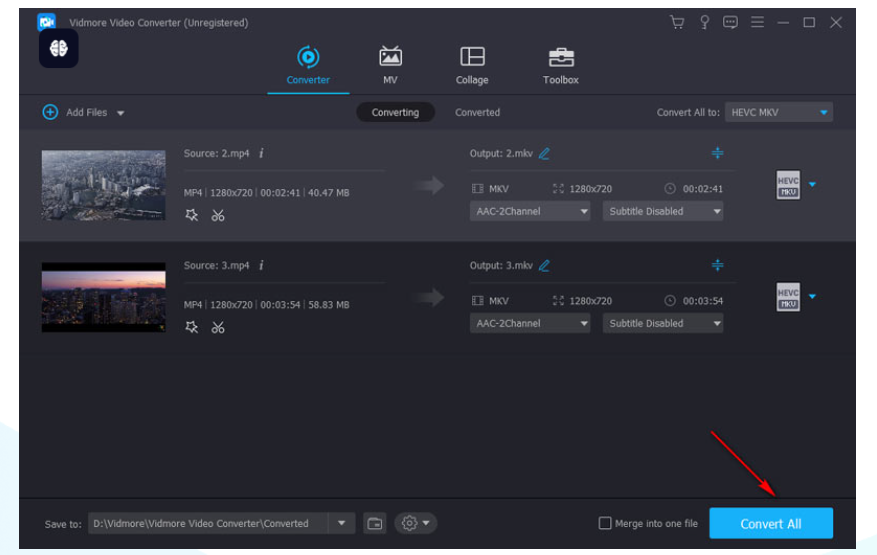Click the brain icon overlay button
This screenshot has width=877, height=555.
click(x=59, y=49)
